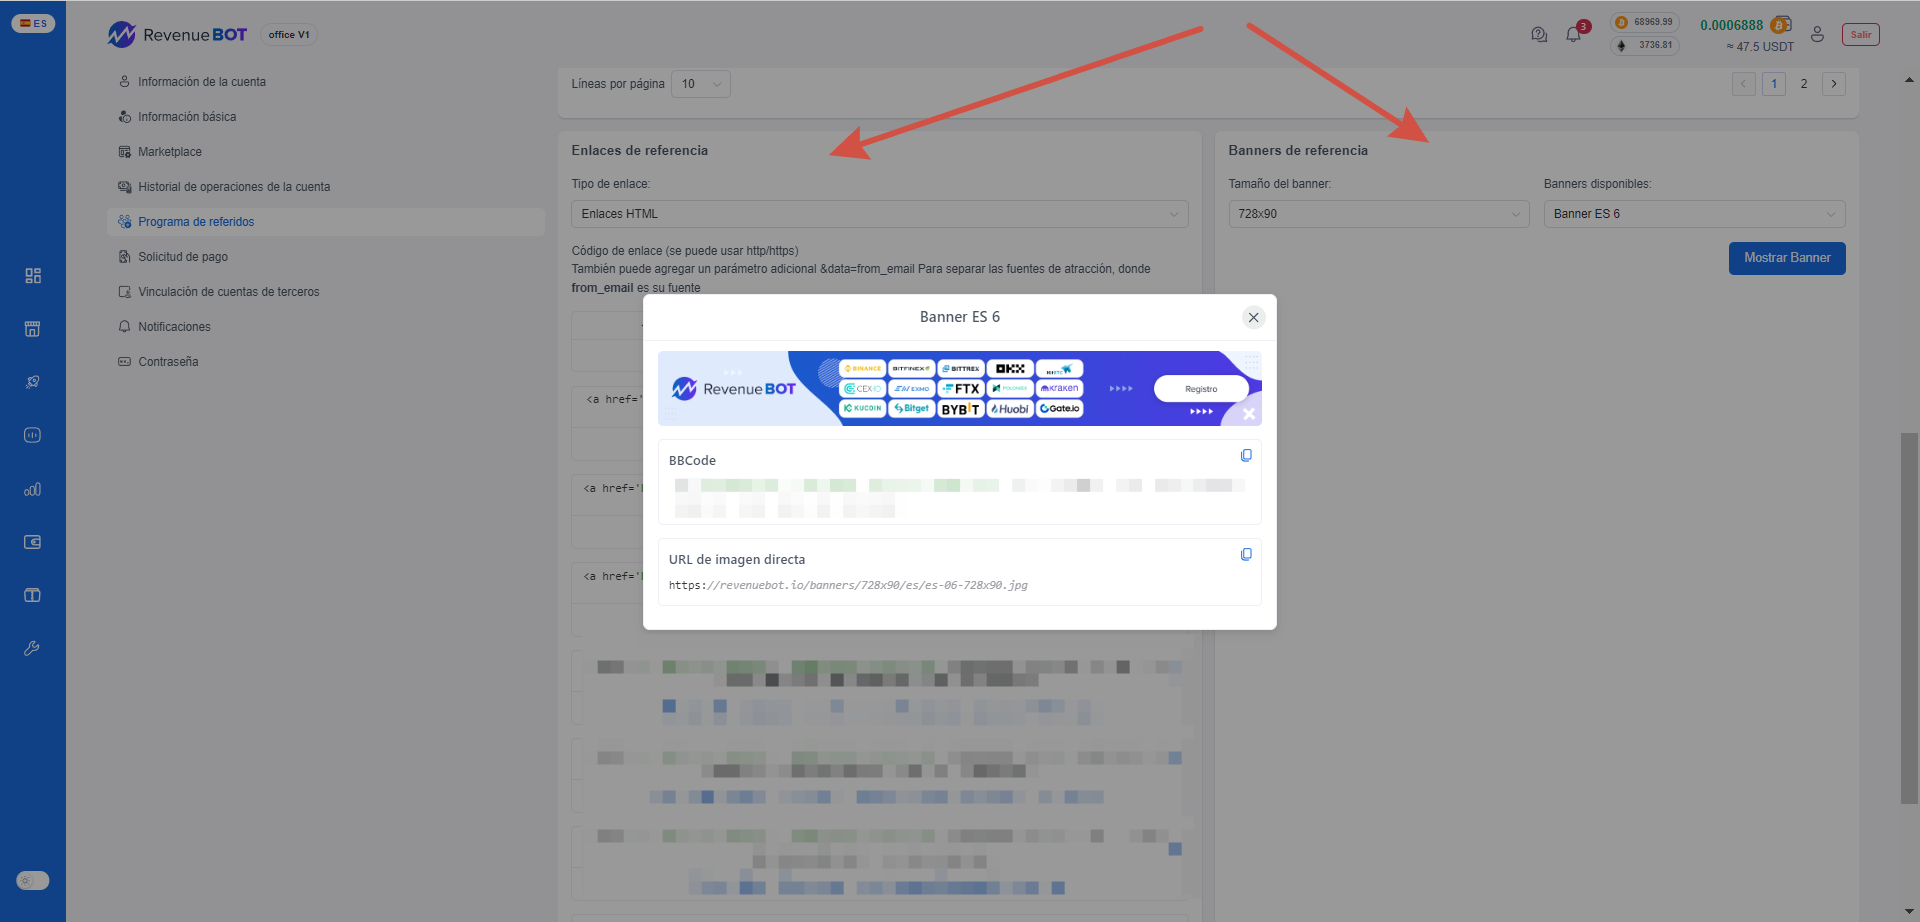The height and width of the screenshot is (922, 1920).
Task: Open the dashboard grid icon in sidebar
Action: tap(33, 275)
